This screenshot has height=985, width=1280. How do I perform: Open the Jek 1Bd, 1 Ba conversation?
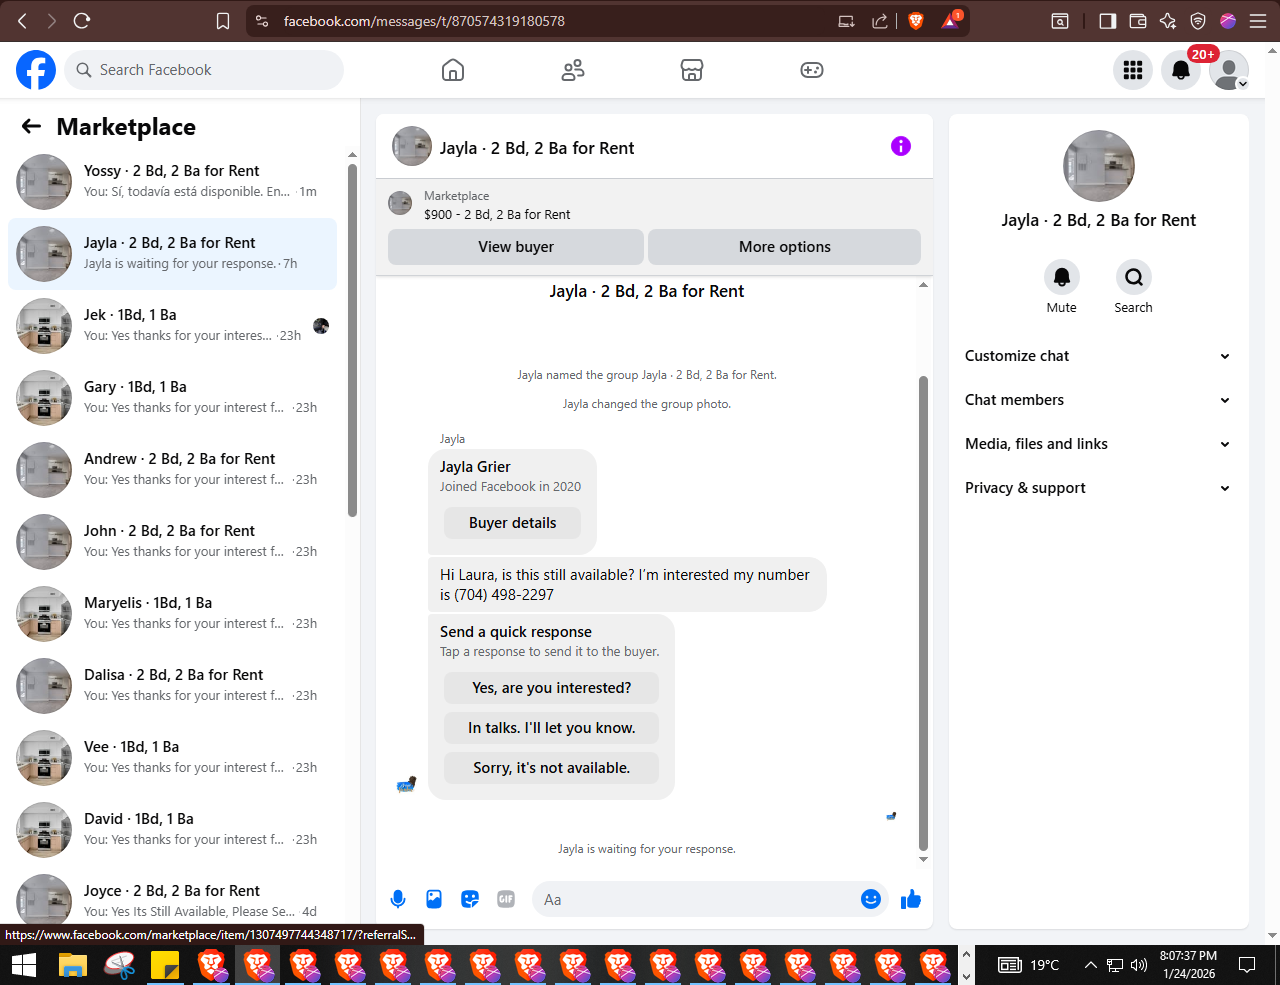tap(172, 326)
